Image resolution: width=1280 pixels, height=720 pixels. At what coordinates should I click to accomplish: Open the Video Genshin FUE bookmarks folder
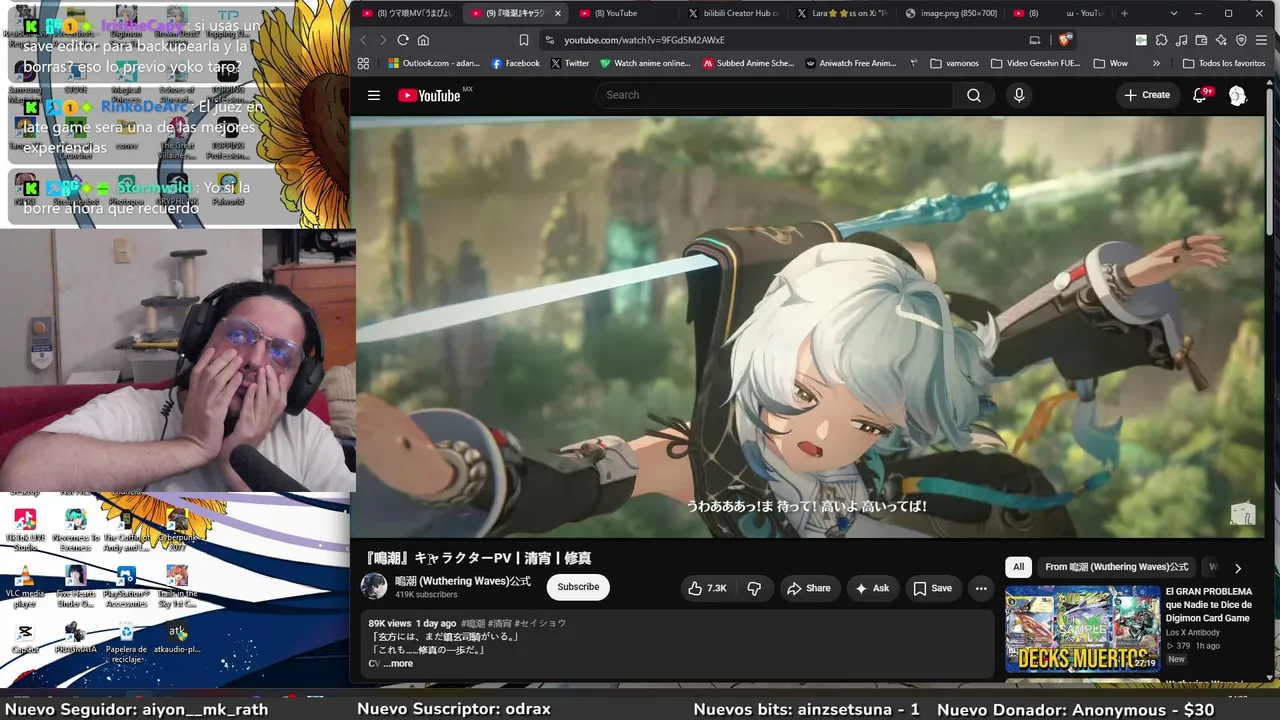pos(1036,63)
